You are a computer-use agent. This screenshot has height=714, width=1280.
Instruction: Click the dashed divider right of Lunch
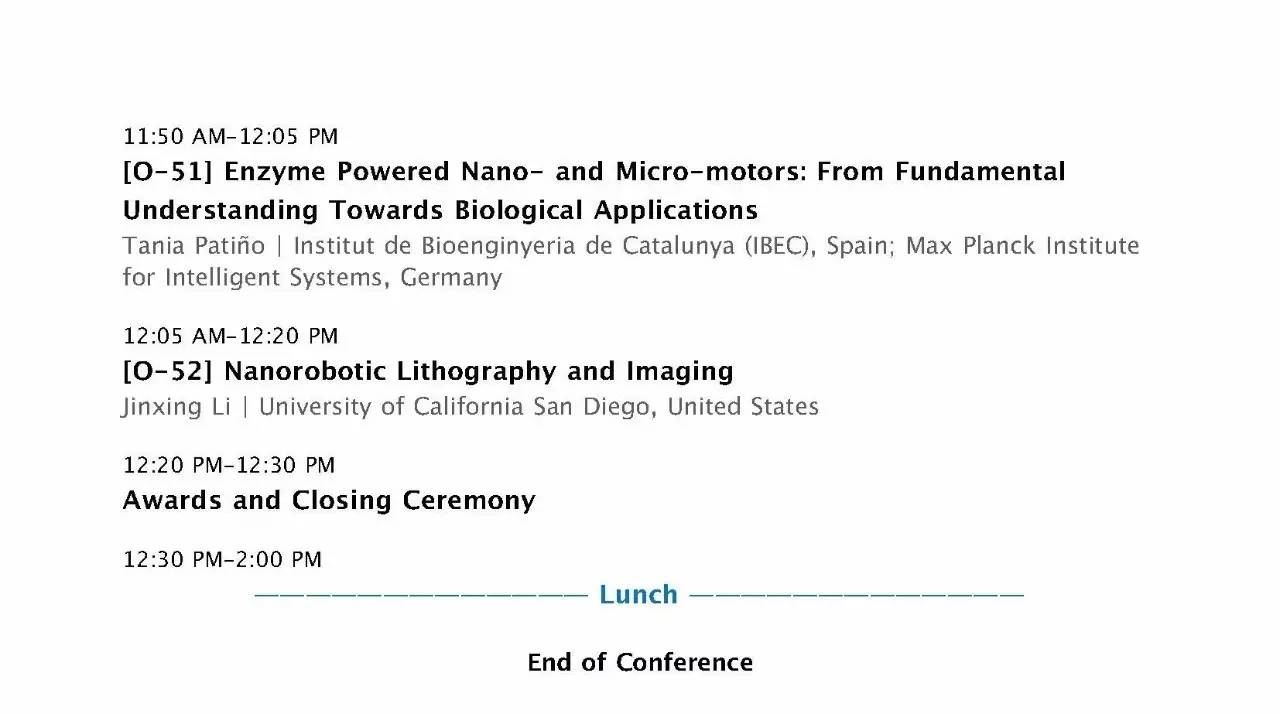[857, 595]
